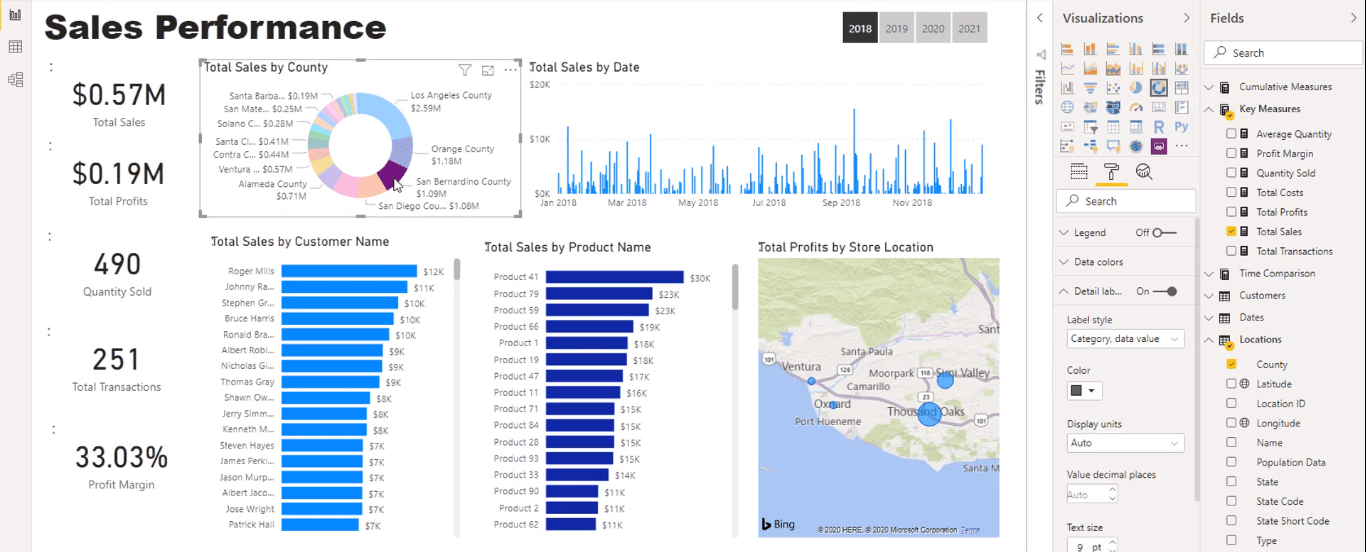Check the Total Costs field checkbox

[1232, 192]
